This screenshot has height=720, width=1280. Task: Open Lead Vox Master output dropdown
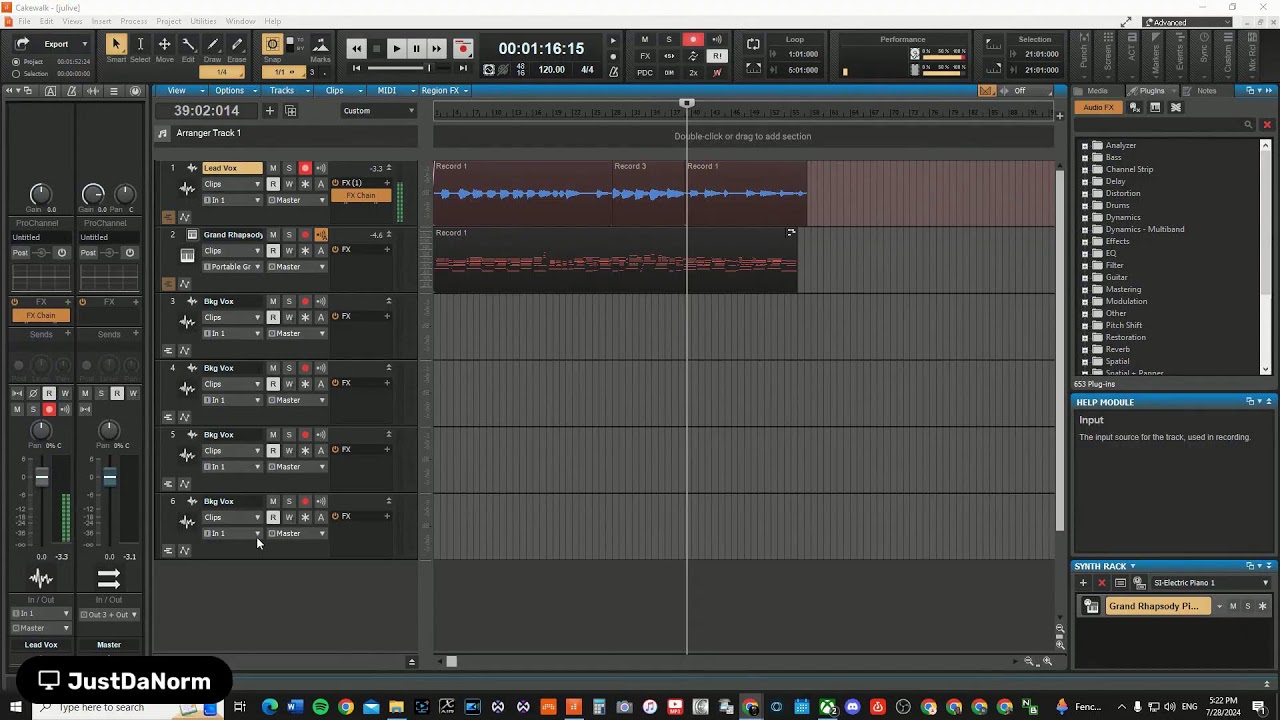click(x=297, y=200)
